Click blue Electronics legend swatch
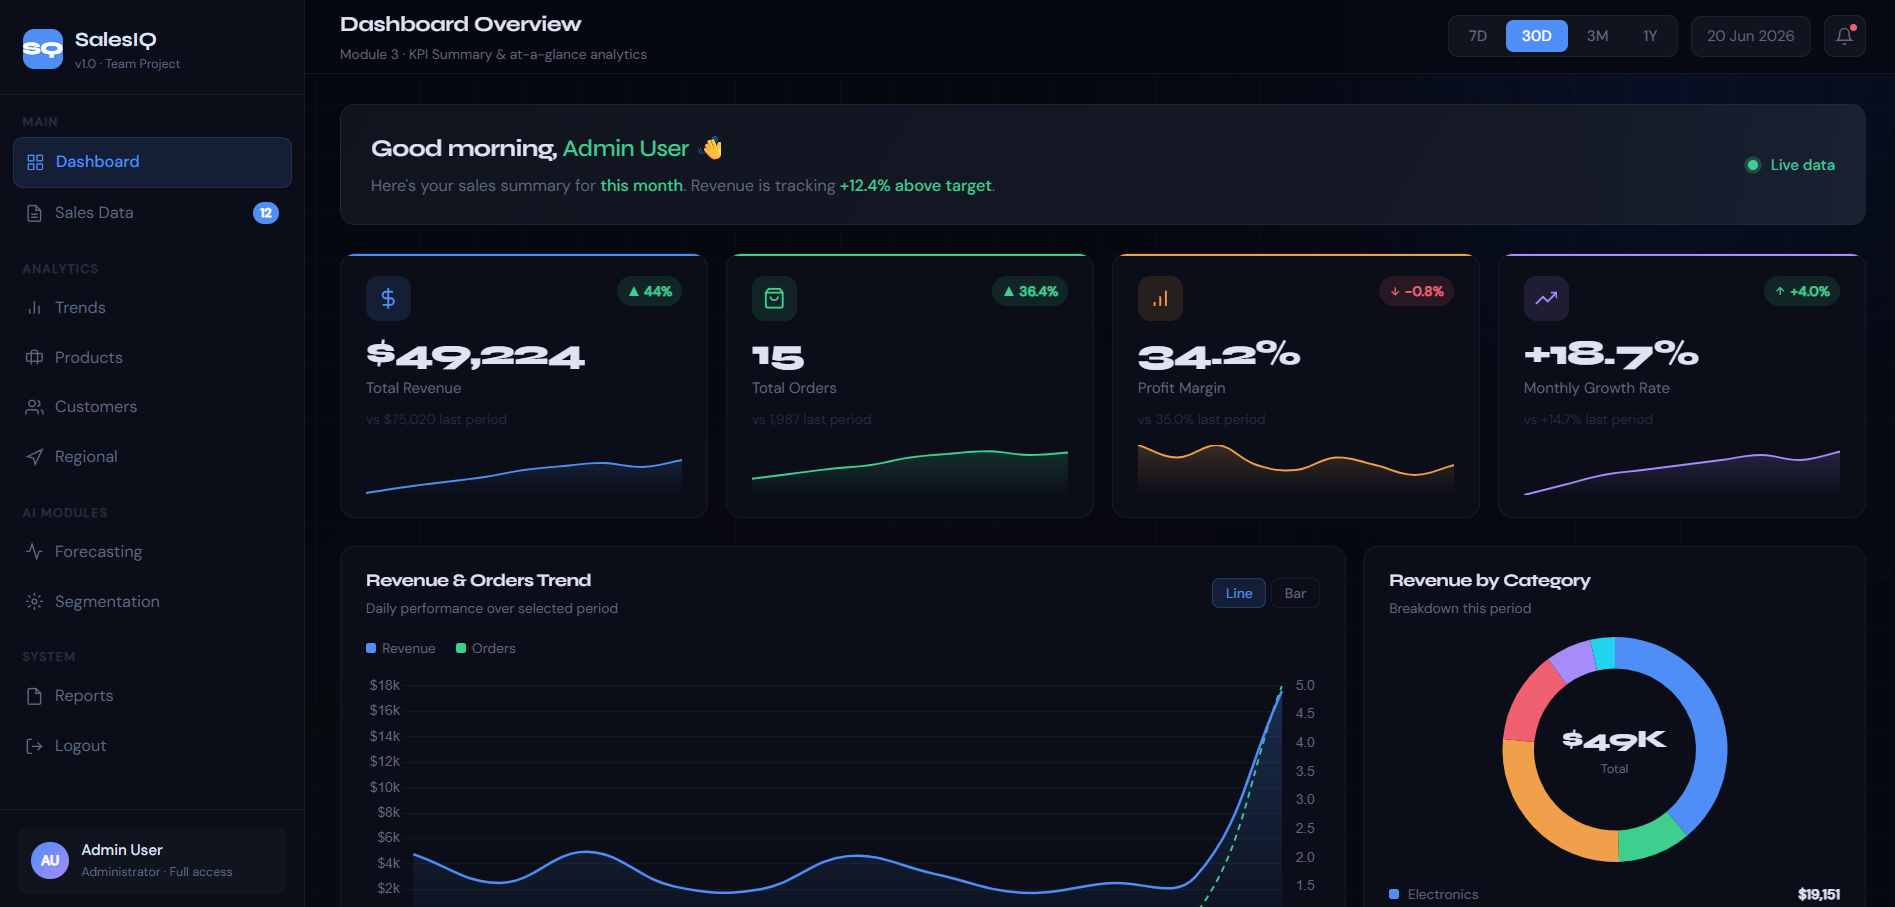The height and width of the screenshot is (907, 1895). tap(1394, 894)
